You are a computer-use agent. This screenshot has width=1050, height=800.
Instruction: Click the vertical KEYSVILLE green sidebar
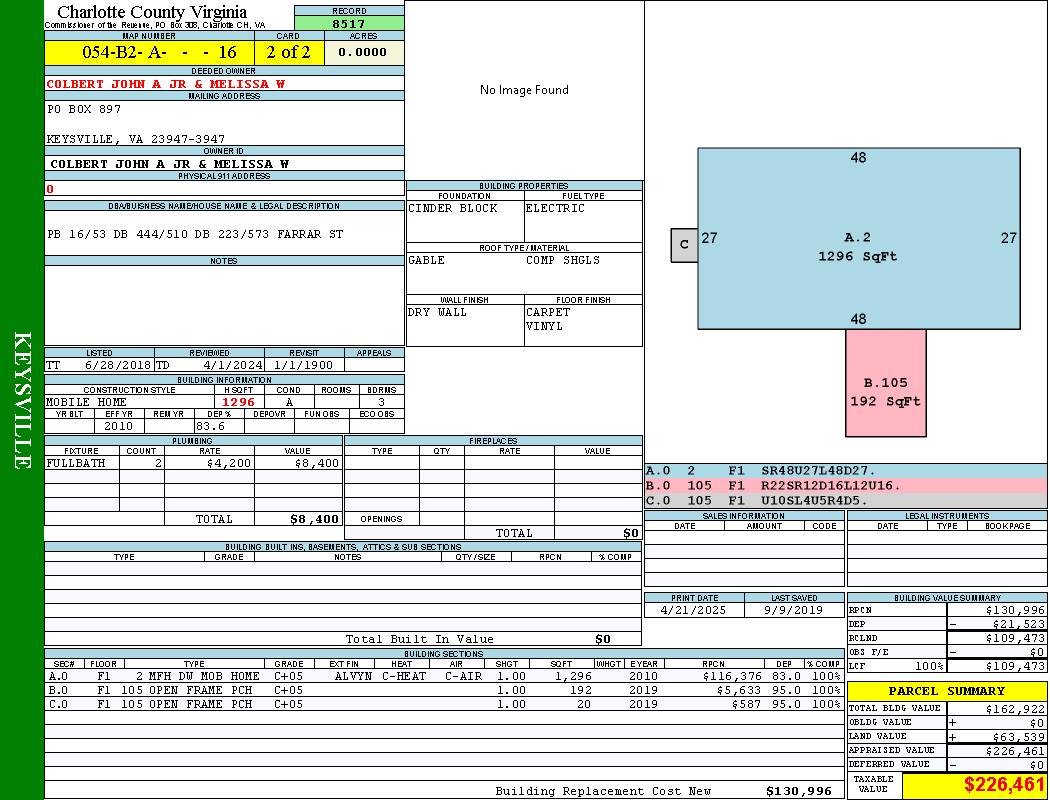(x=22, y=400)
